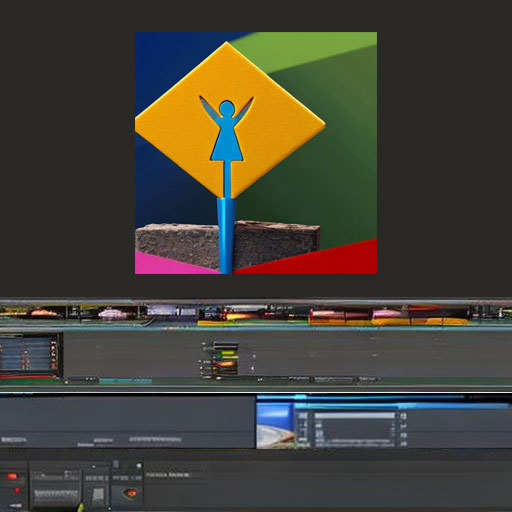The height and width of the screenshot is (512, 512).
Task: Click the orange oval button in dark panel
Action: click(131, 492)
